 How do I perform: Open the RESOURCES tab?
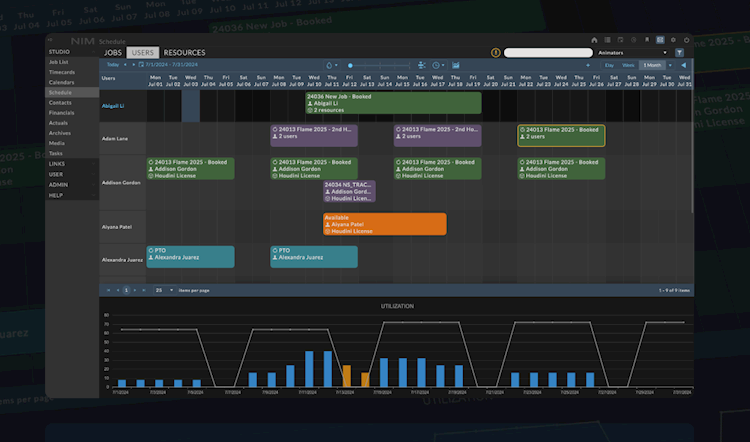(184, 53)
